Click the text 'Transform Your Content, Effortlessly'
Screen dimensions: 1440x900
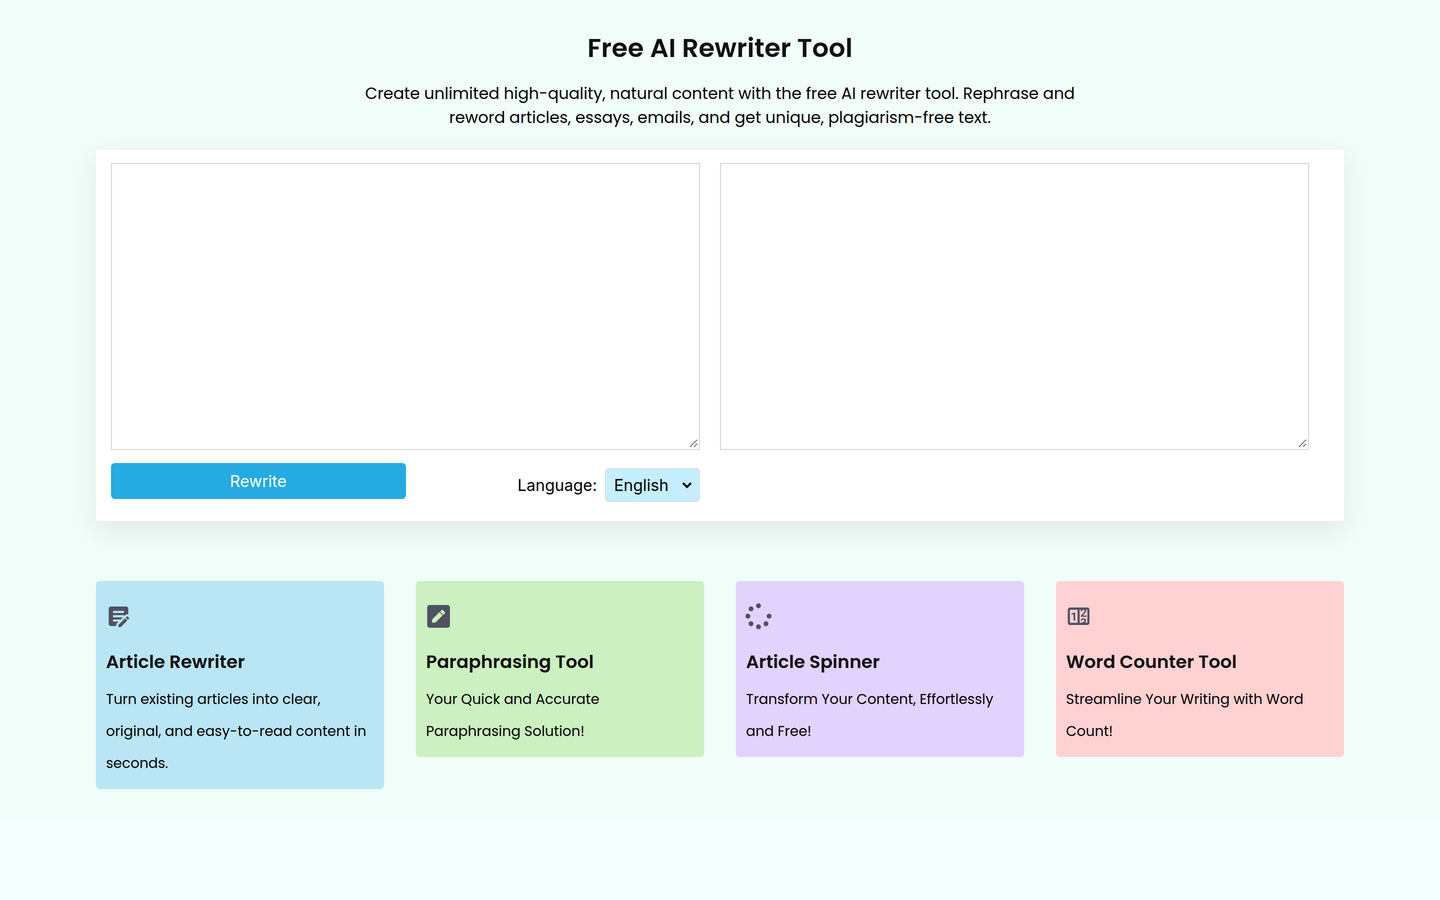point(869,699)
